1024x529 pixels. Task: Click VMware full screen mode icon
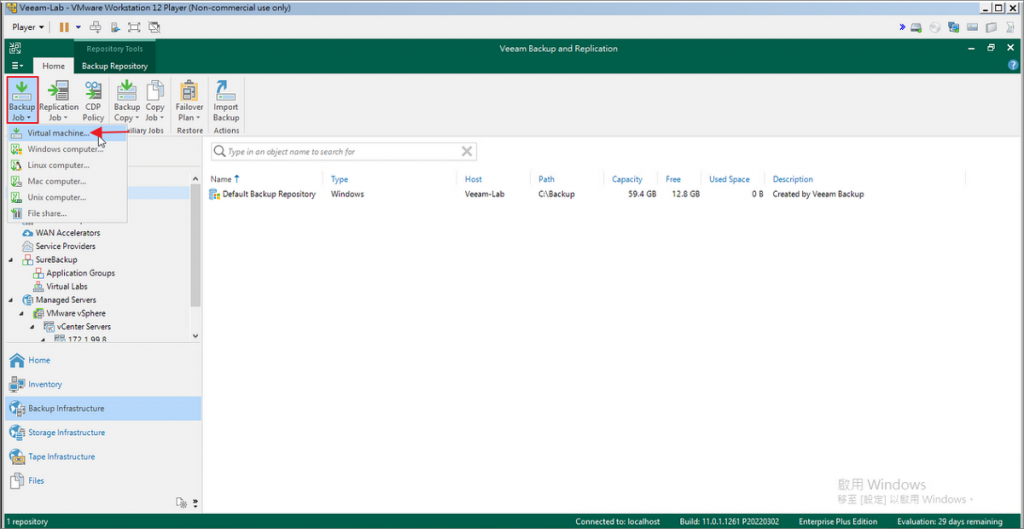pos(134,27)
